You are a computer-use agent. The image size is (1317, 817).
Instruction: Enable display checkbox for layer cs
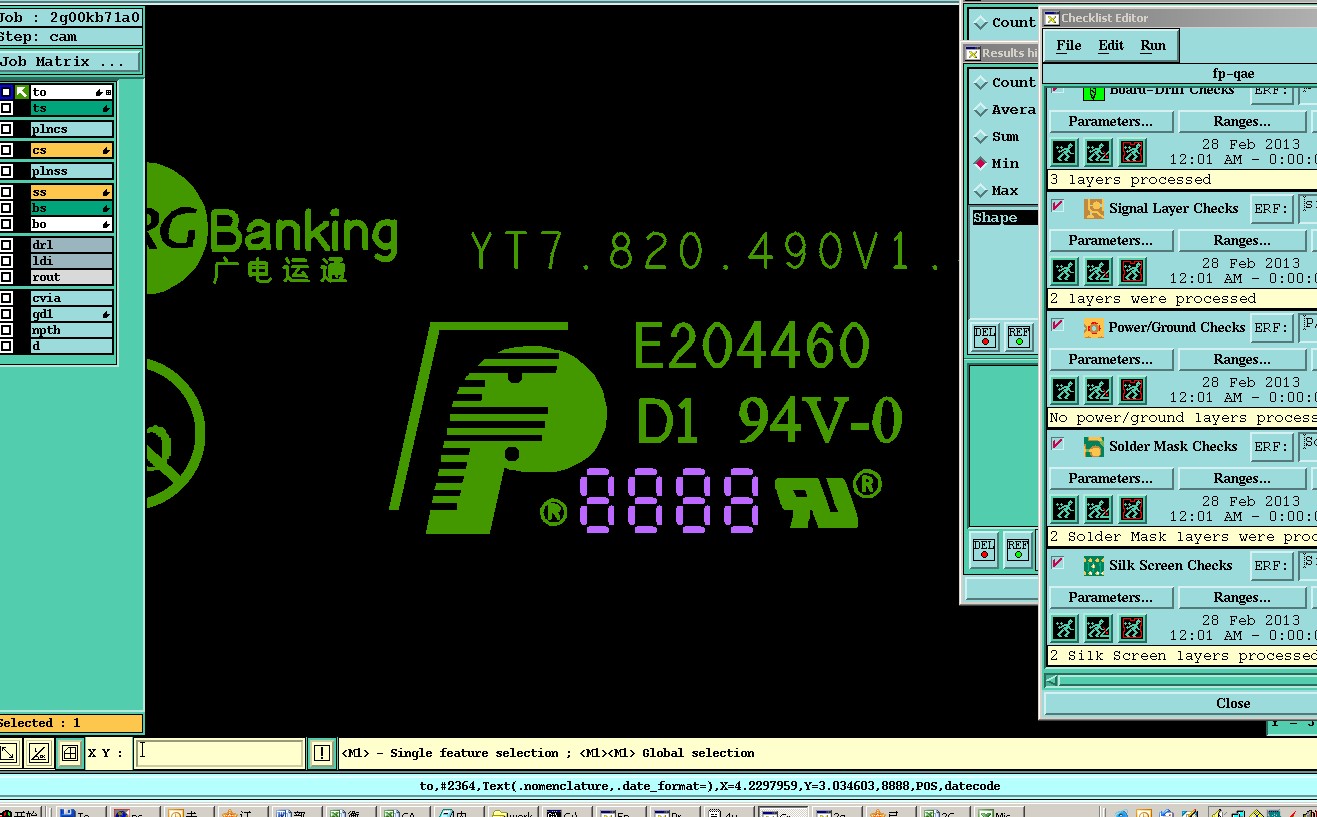7,150
